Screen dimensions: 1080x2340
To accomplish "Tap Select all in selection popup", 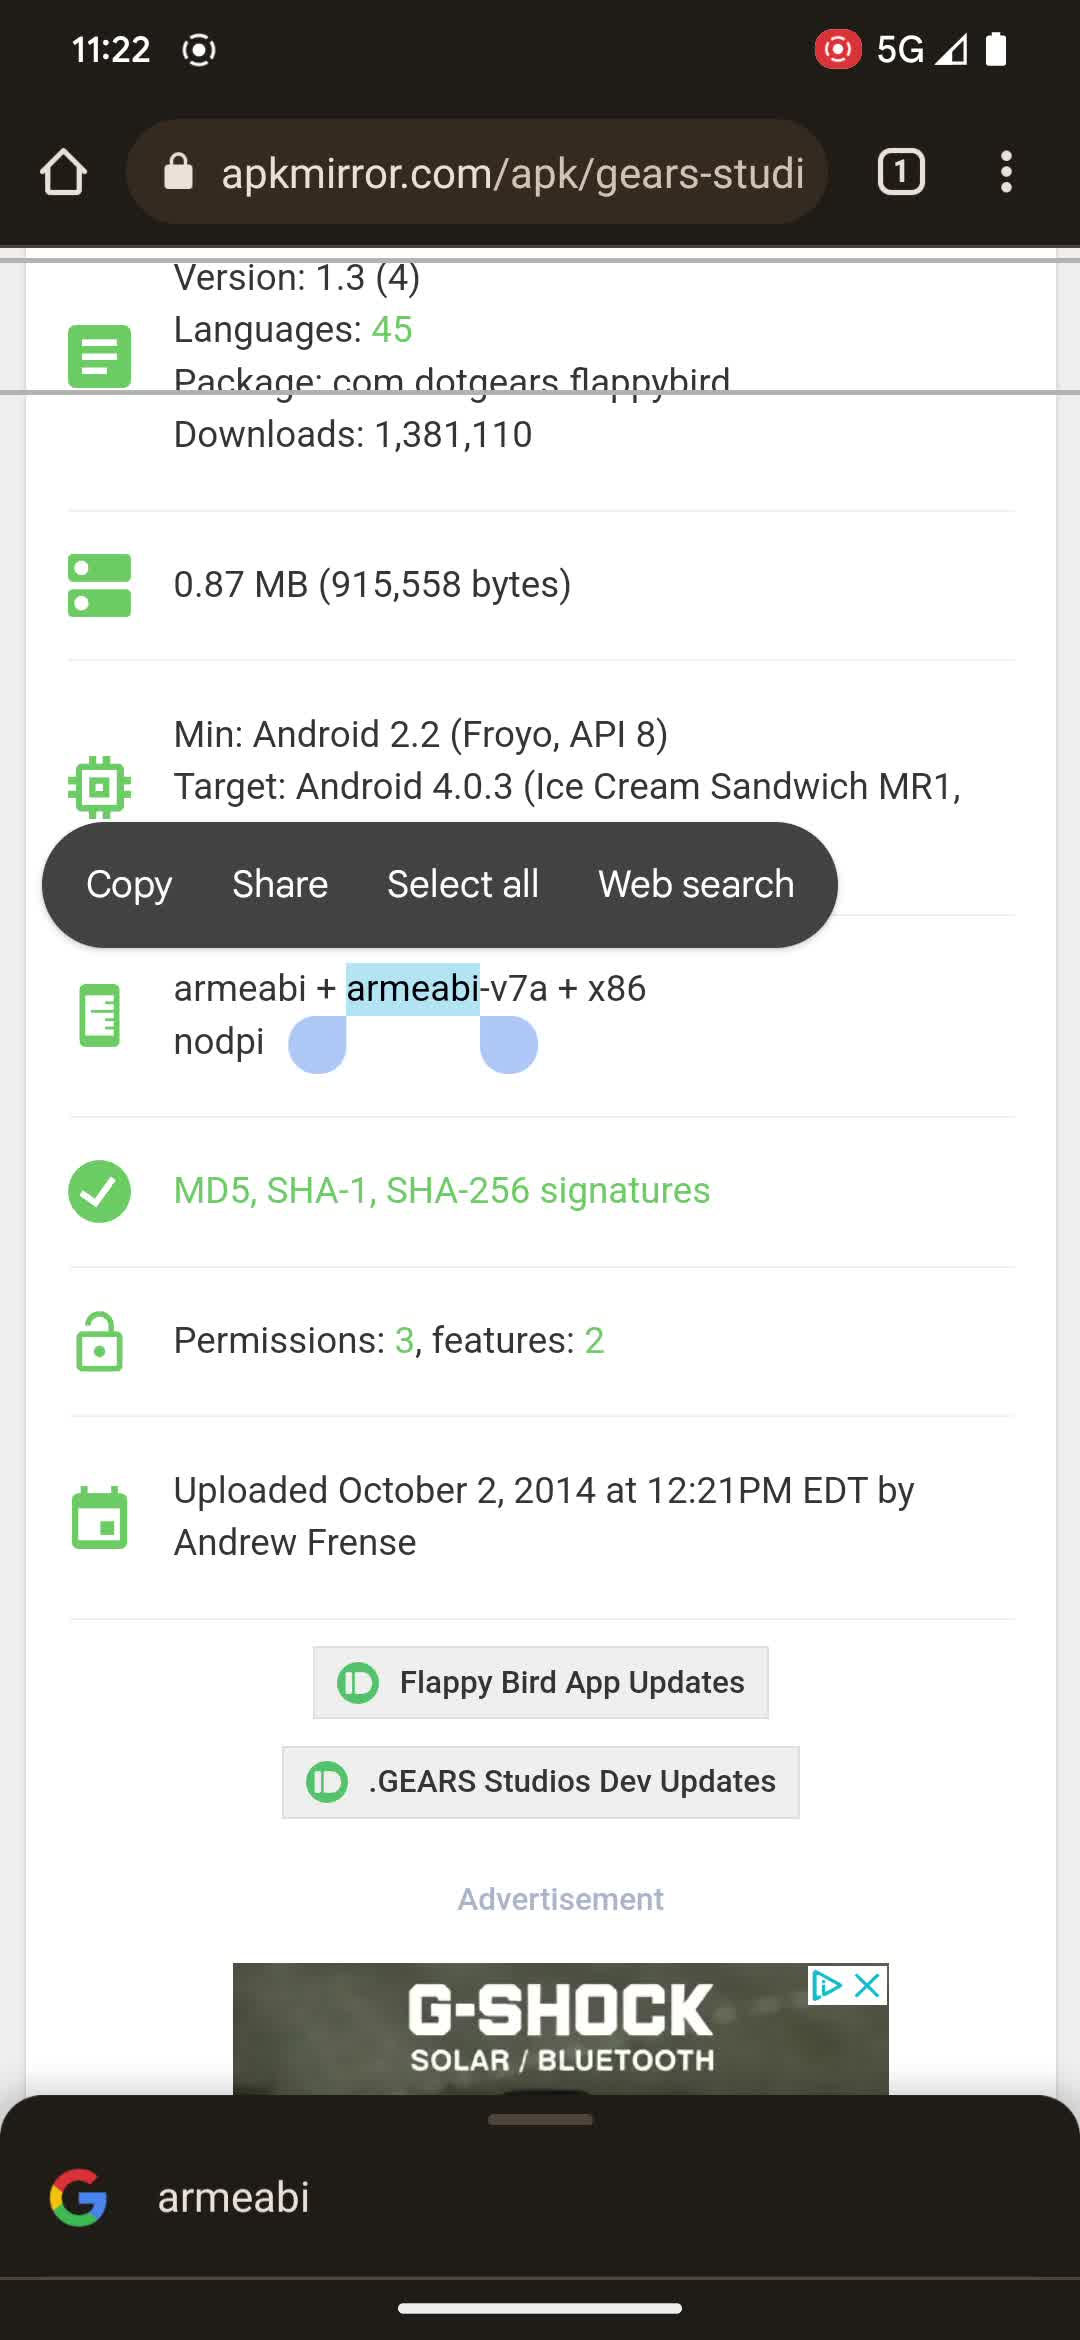I will (x=463, y=885).
